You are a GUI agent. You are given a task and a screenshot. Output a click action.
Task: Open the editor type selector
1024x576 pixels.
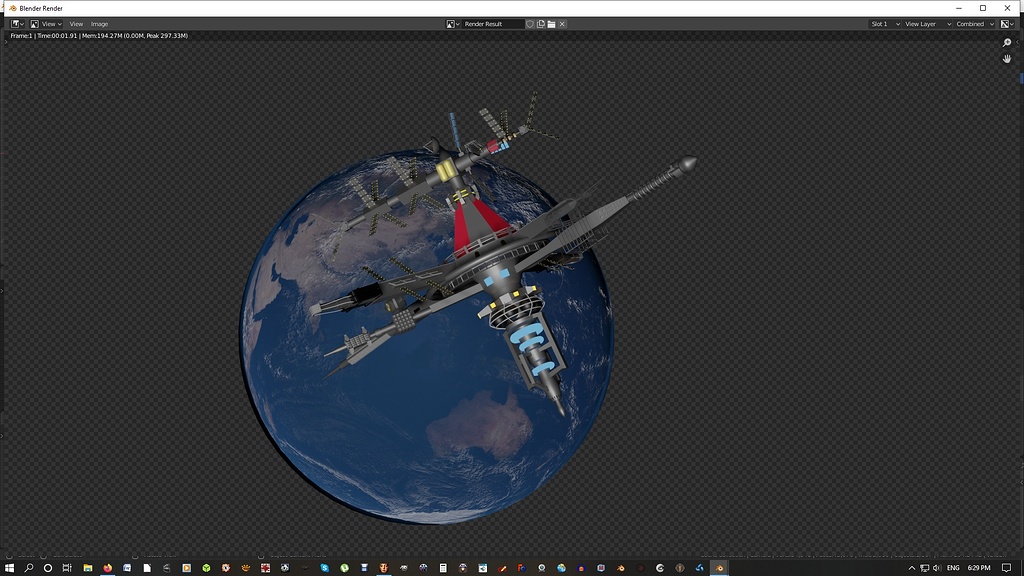[x=18, y=24]
